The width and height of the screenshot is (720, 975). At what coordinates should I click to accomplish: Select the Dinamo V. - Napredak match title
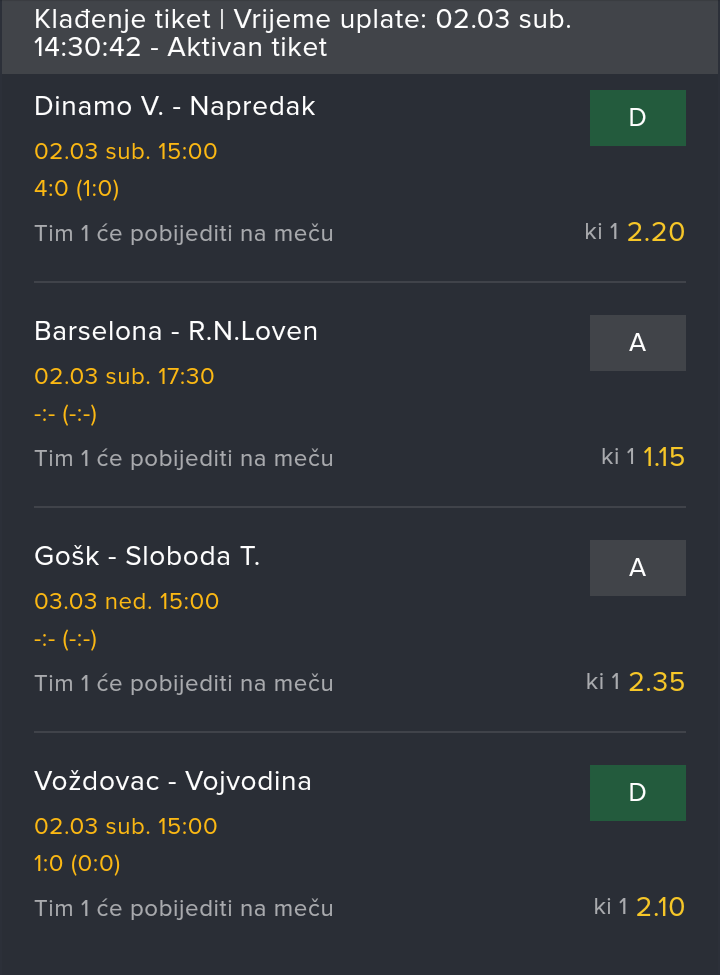[x=175, y=106]
